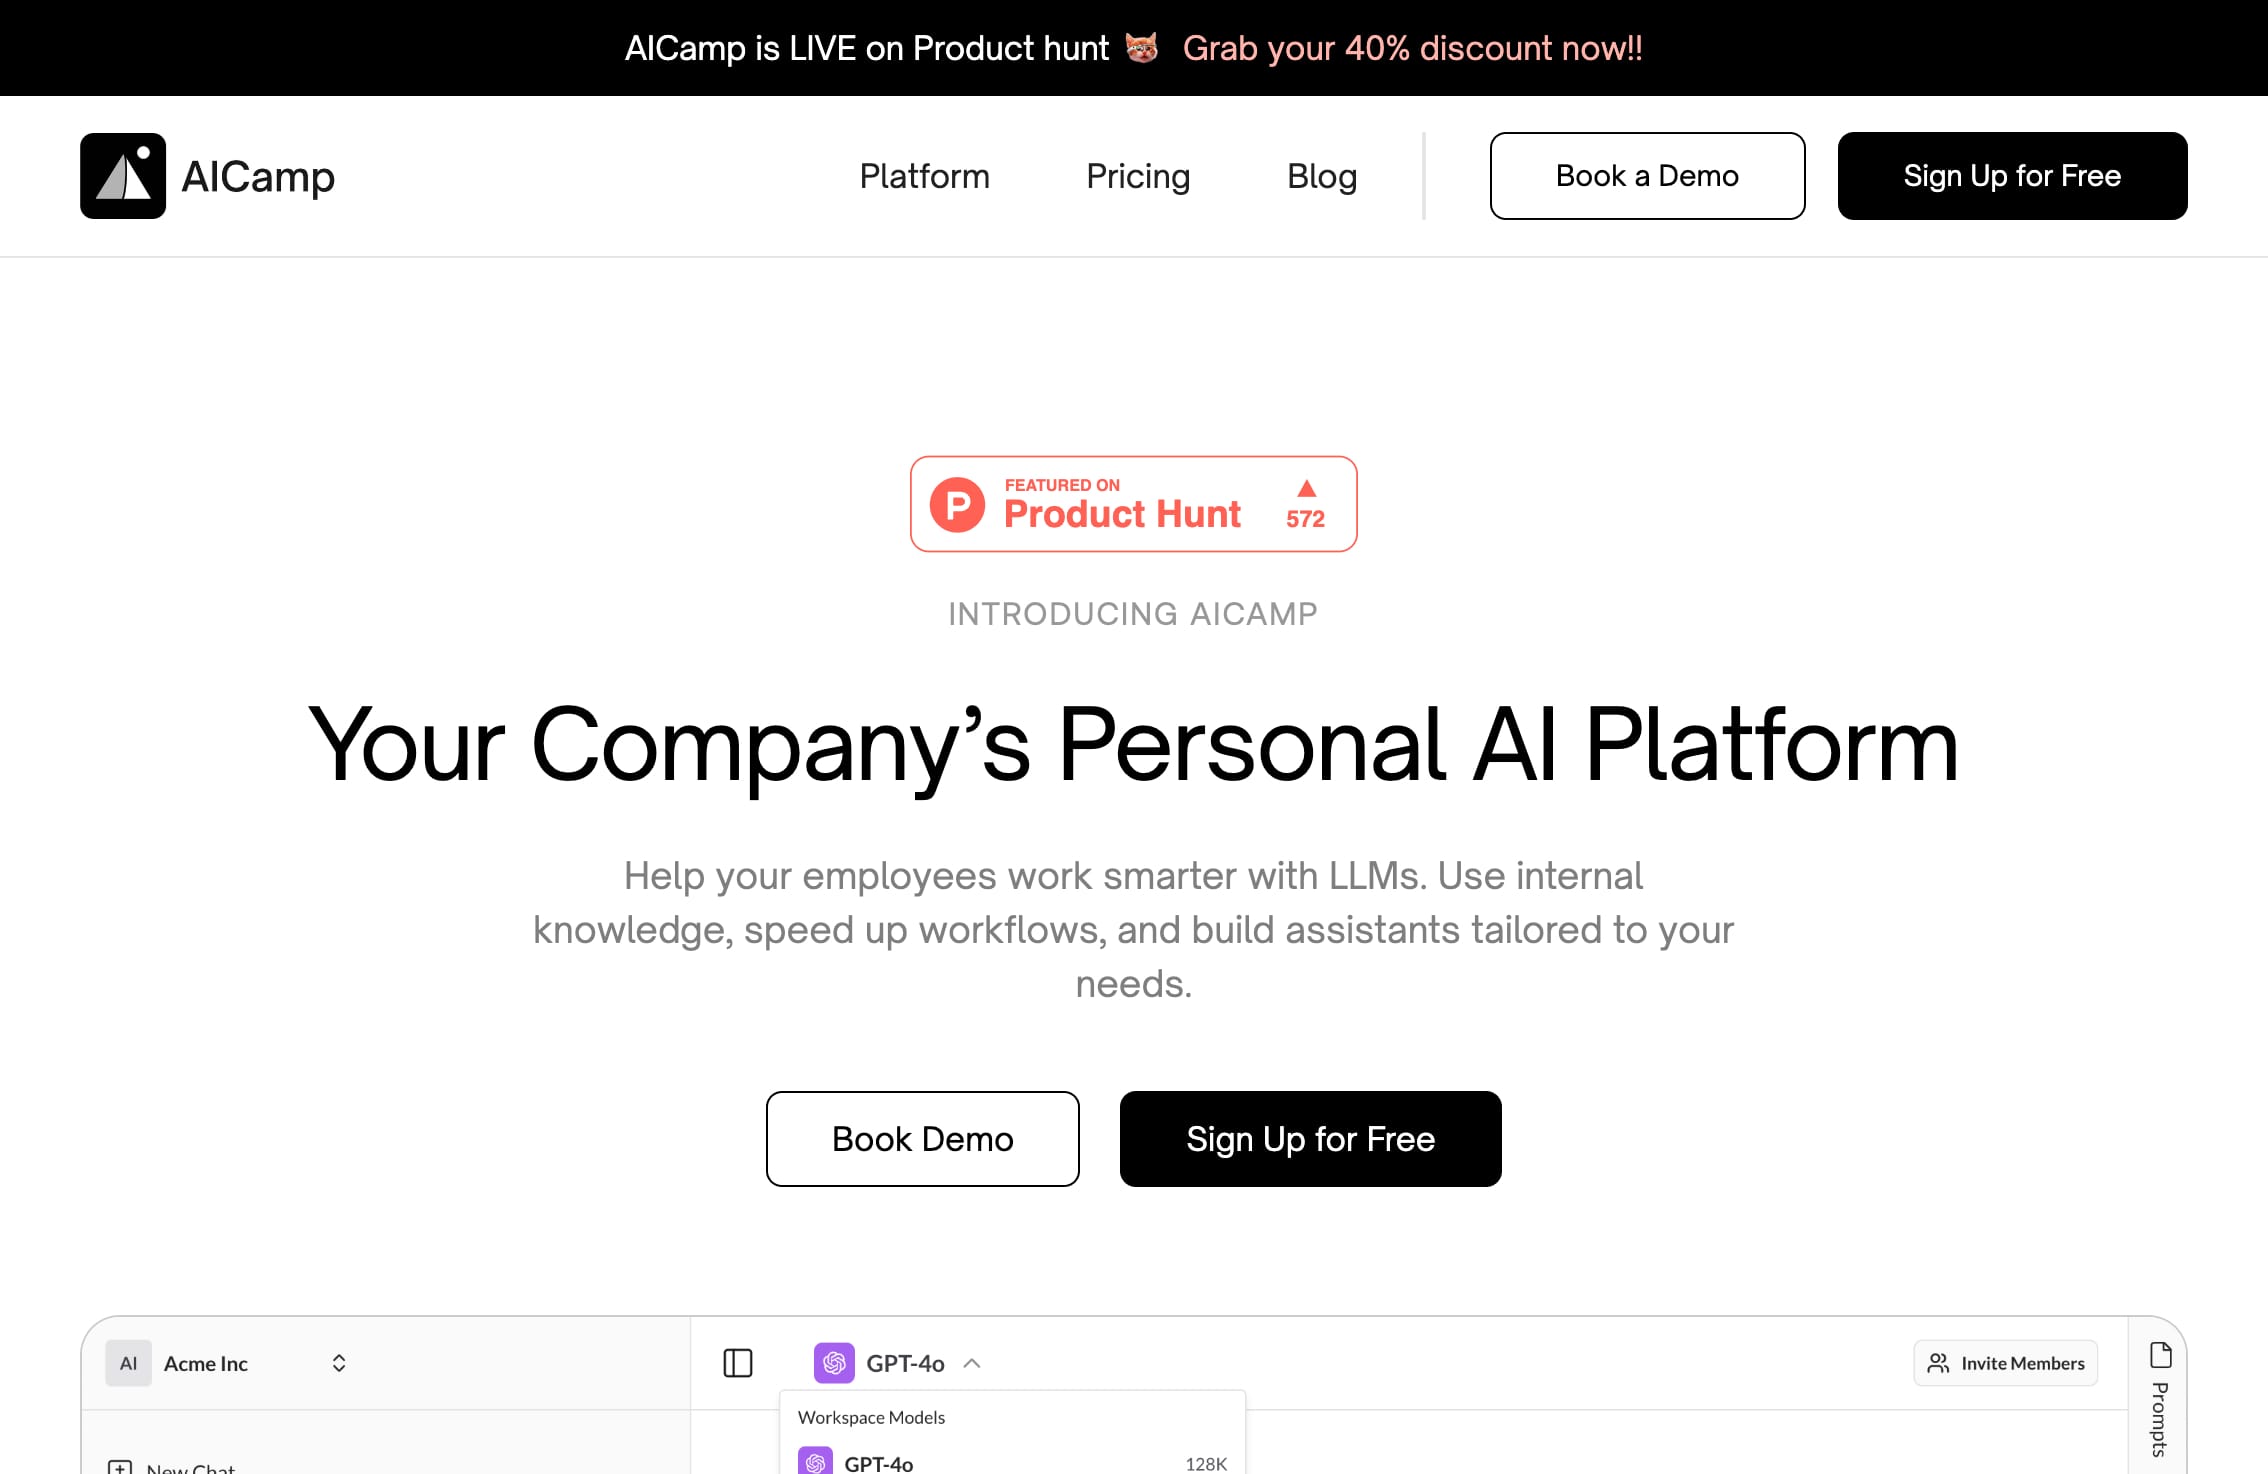The height and width of the screenshot is (1474, 2268).
Task: Expand the GPT-4o model dropdown
Action: pyautogui.click(x=898, y=1363)
